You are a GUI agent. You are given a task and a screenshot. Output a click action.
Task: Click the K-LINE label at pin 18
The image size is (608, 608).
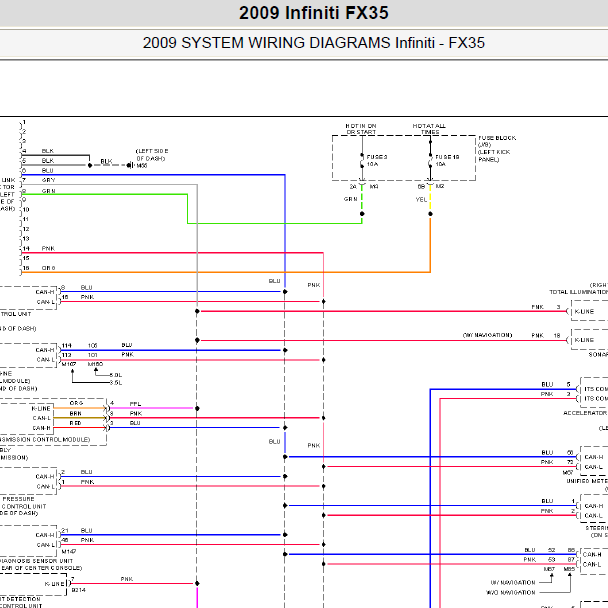tap(584, 340)
